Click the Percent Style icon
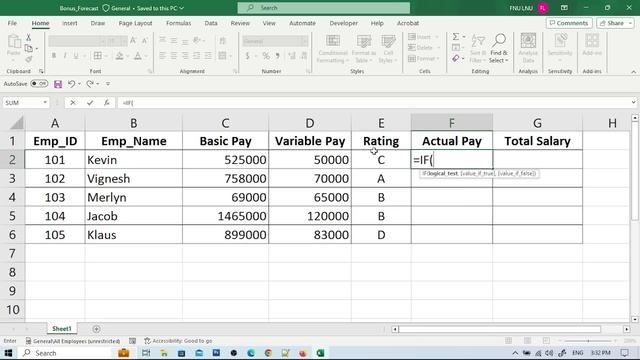This screenshot has width=640, height=360. tap(266, 56)
